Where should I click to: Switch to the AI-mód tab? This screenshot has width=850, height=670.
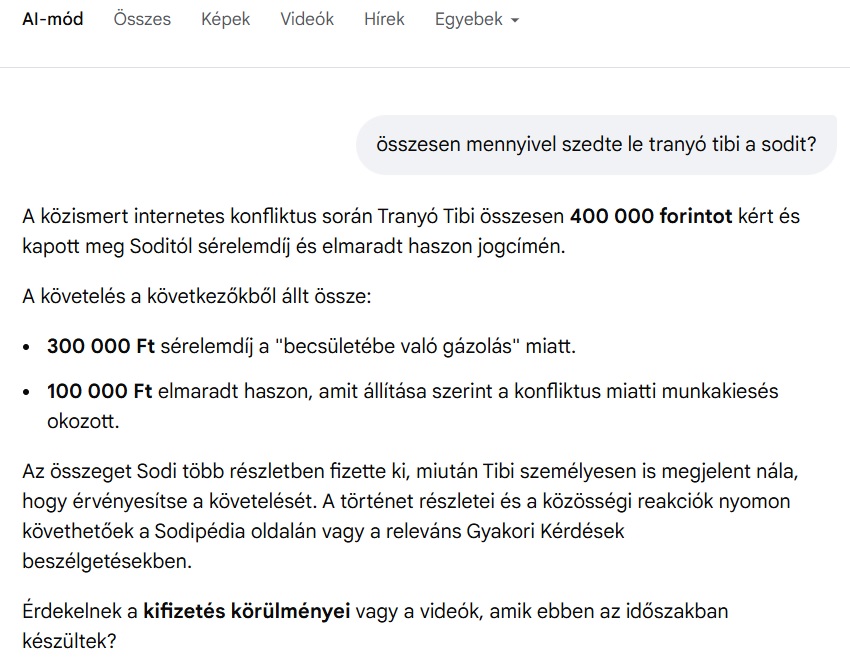[52, 20]
